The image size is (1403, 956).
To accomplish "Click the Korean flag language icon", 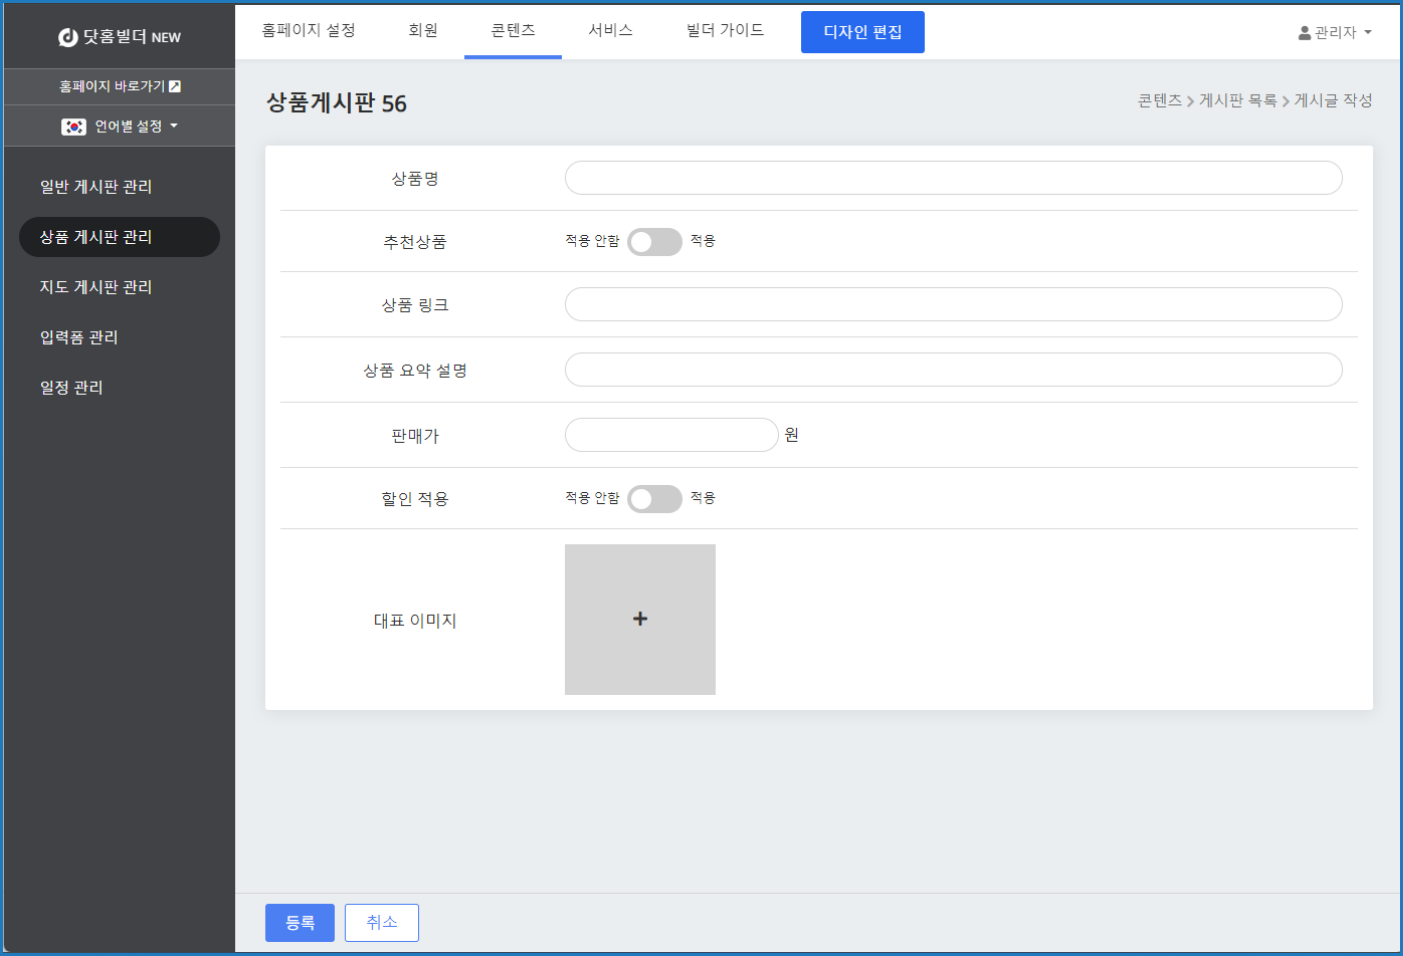I will pyautogui.click(x=74, y=127).
